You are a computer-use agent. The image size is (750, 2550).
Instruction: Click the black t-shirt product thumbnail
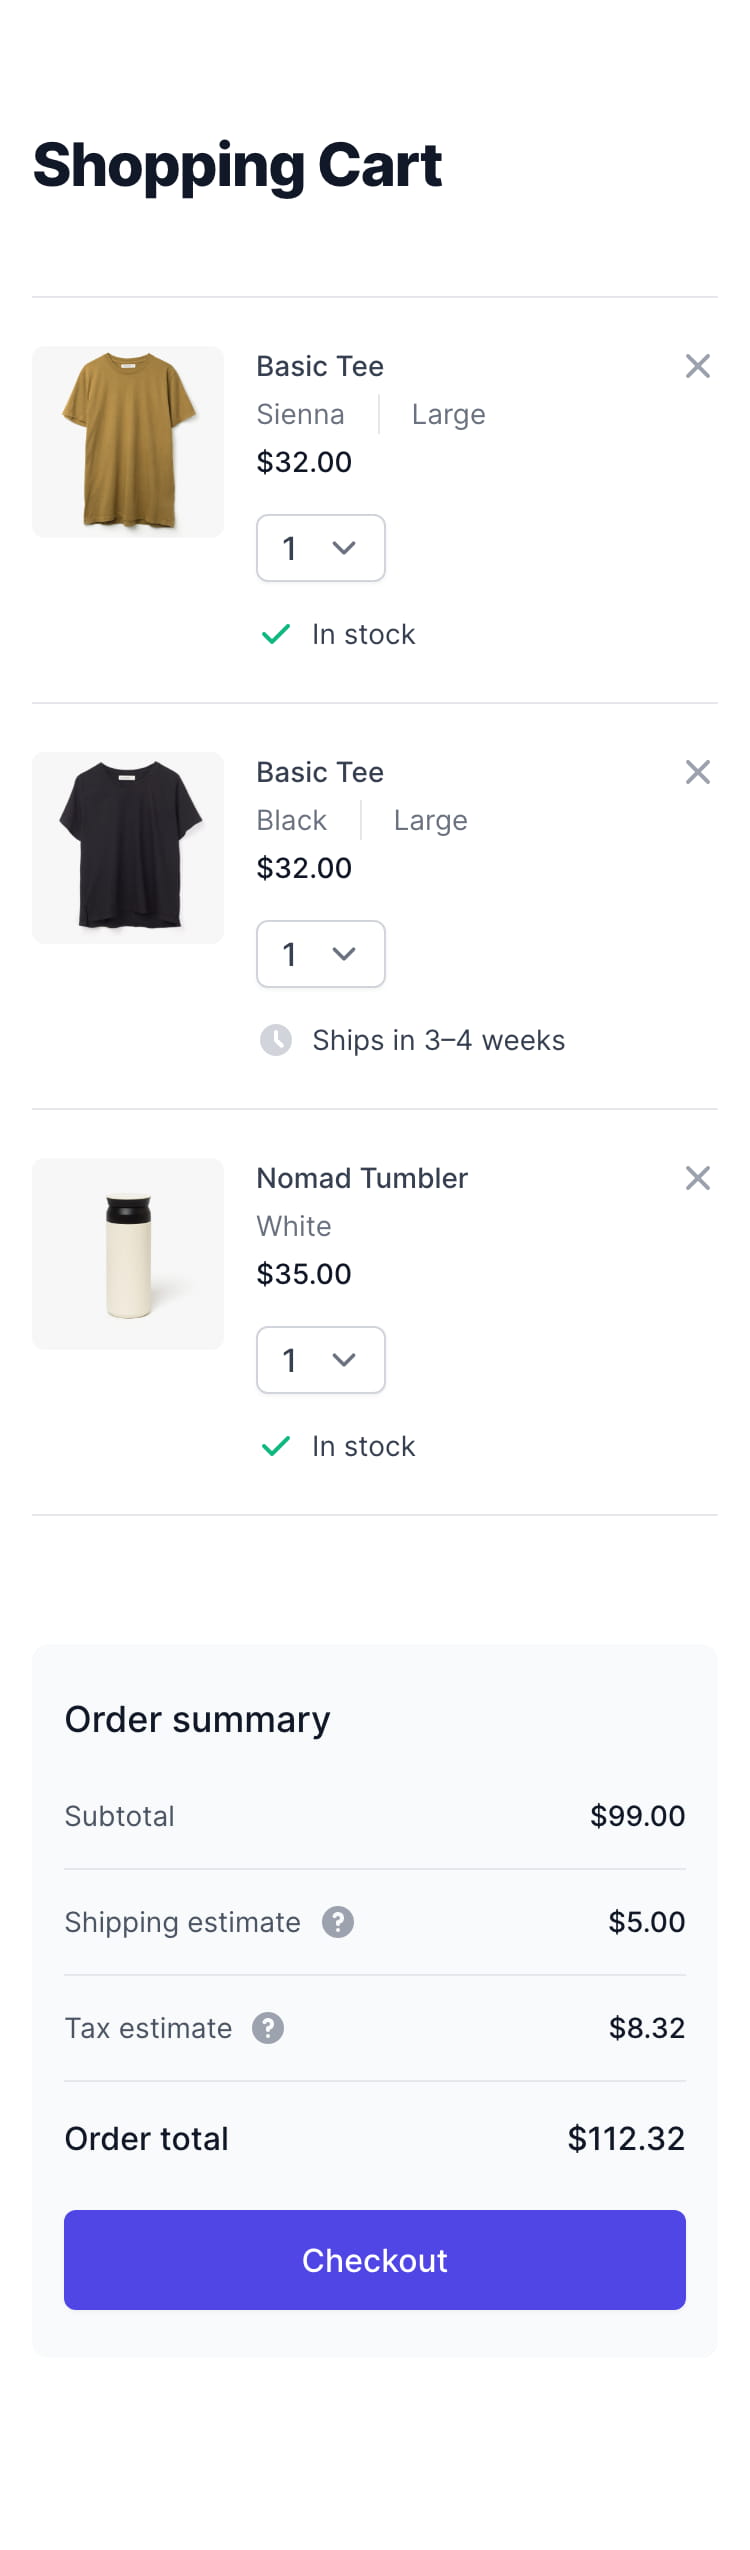coord(128,848)
